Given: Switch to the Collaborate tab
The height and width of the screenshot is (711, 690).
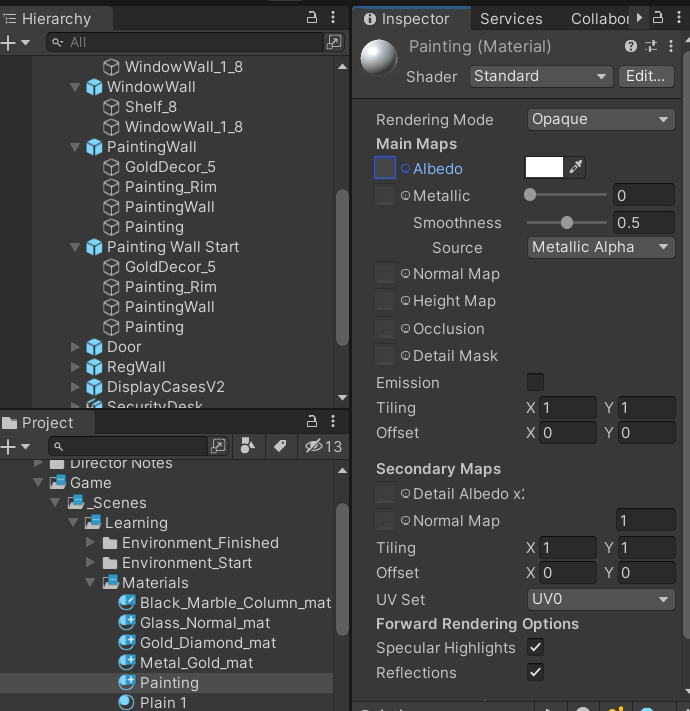Looking at the screenshot, I should coord(600,19).
